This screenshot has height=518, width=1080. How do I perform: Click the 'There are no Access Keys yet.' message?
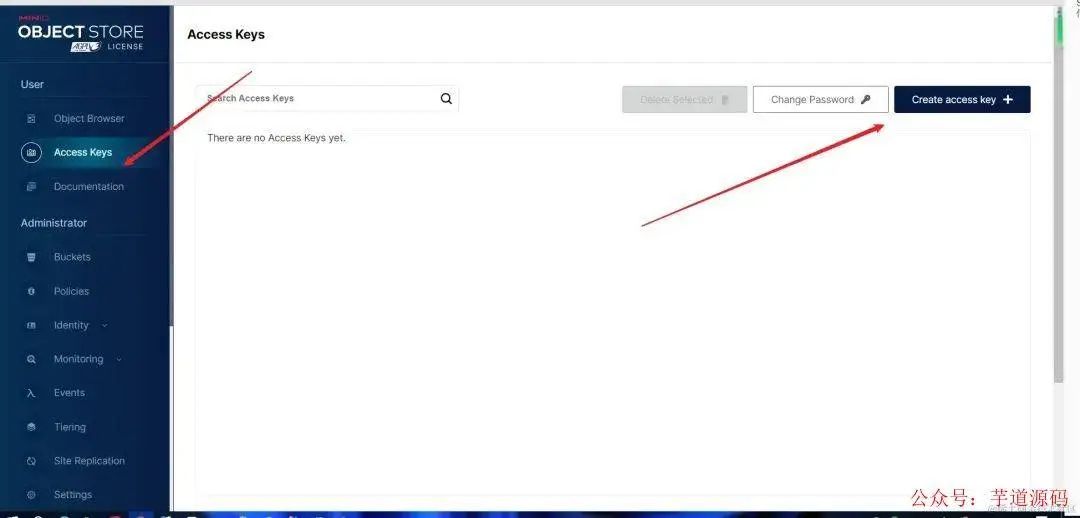(276, 138)
